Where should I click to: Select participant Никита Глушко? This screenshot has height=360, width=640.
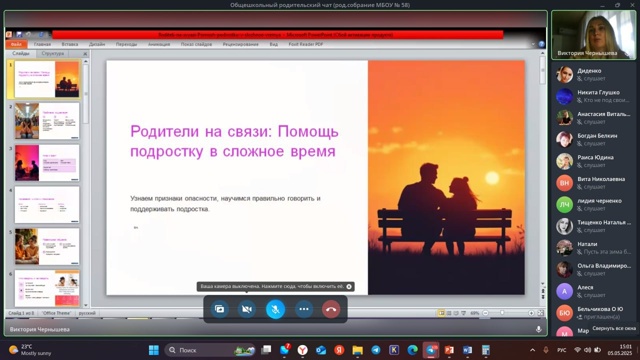coord(594,96)
